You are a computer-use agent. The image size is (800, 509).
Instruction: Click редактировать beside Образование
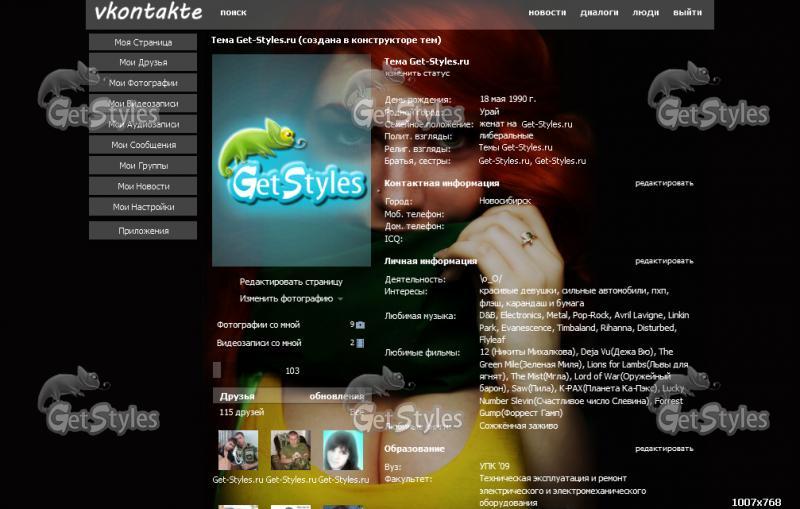pyautogui.click(x=664, y=448)
